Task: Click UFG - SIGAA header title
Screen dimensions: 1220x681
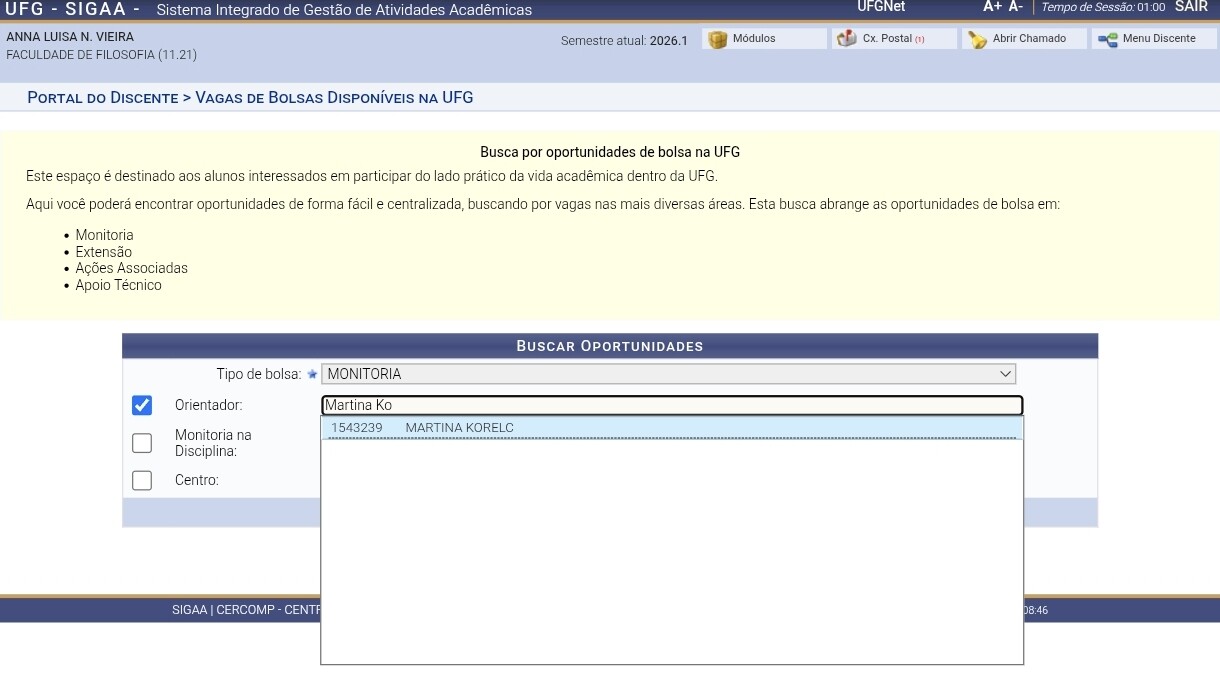Action: (x=72, y=9)
